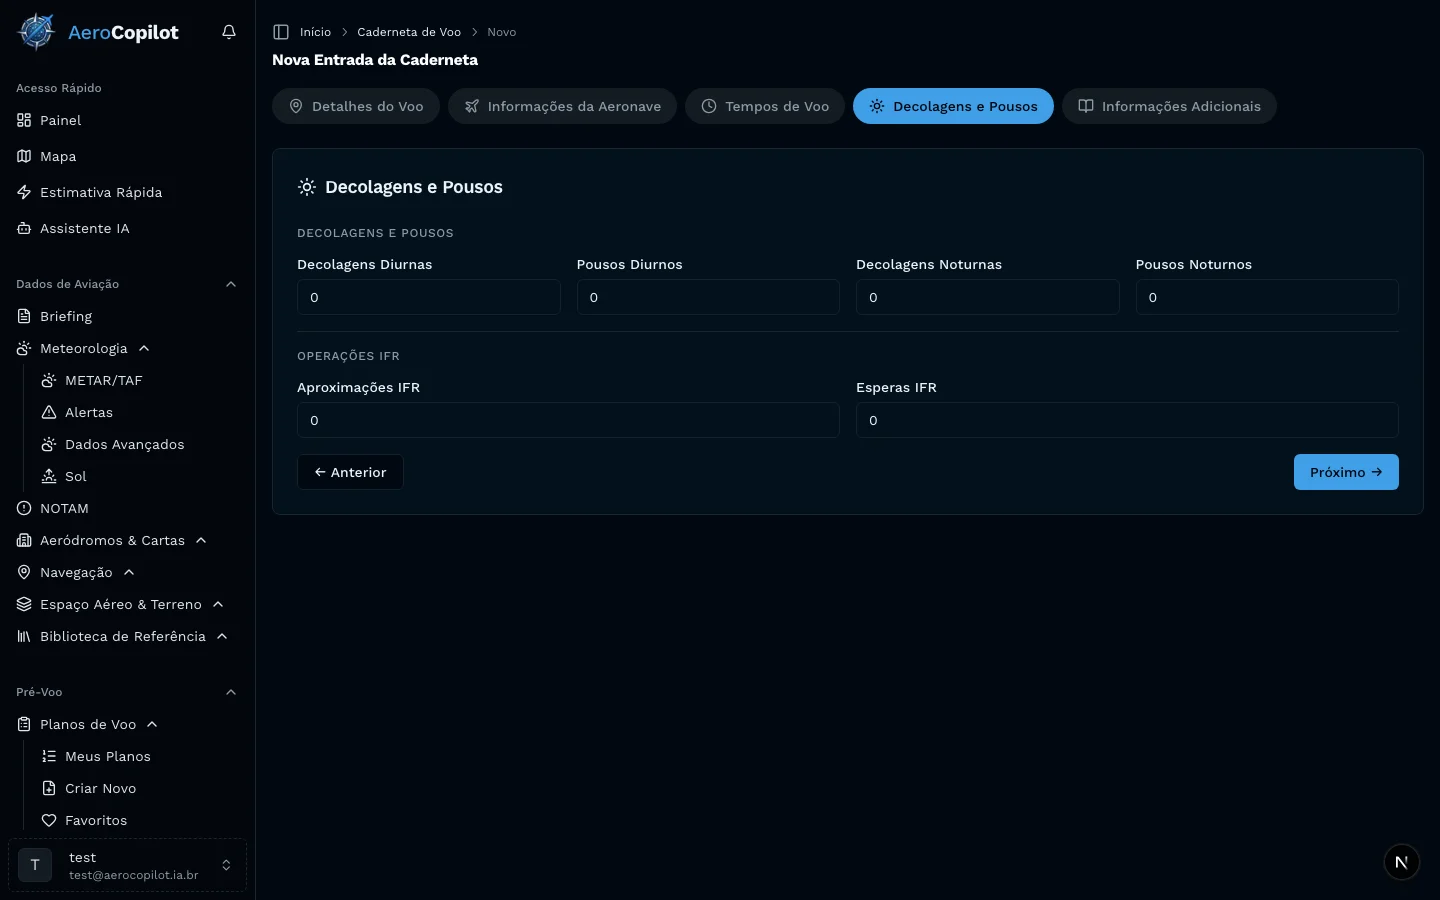Screen dimensions: 1440x900
Task: Click the notification bell icon
Action: (x=229, y=32)
